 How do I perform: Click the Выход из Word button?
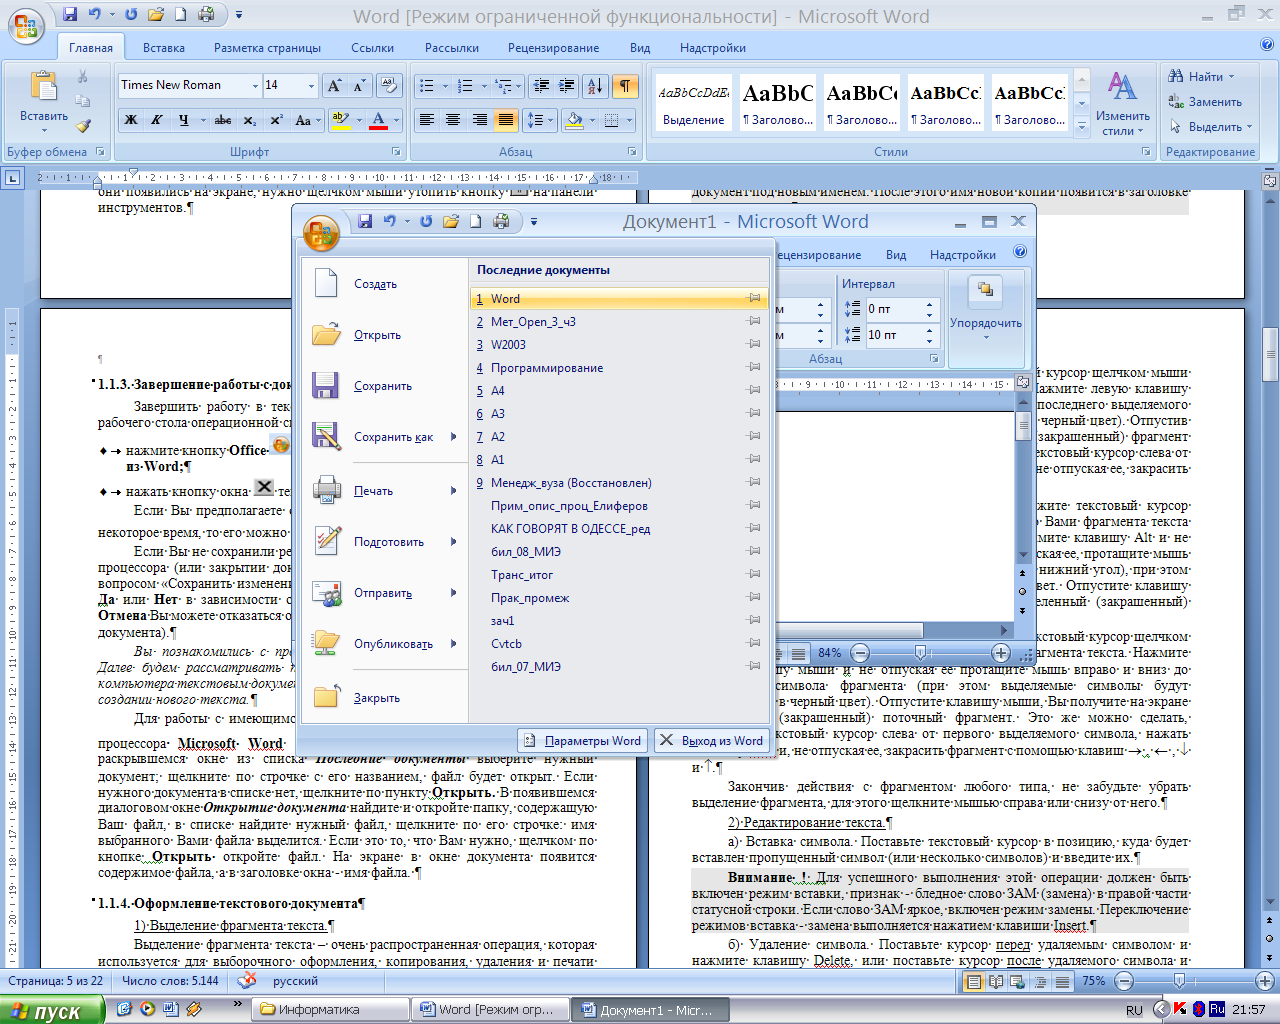[711, 740]
